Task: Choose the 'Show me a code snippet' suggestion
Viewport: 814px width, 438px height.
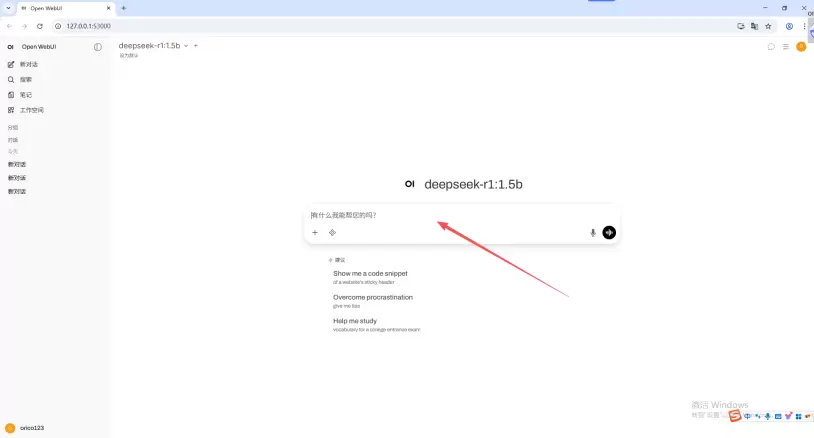Action: pos(370,273)
